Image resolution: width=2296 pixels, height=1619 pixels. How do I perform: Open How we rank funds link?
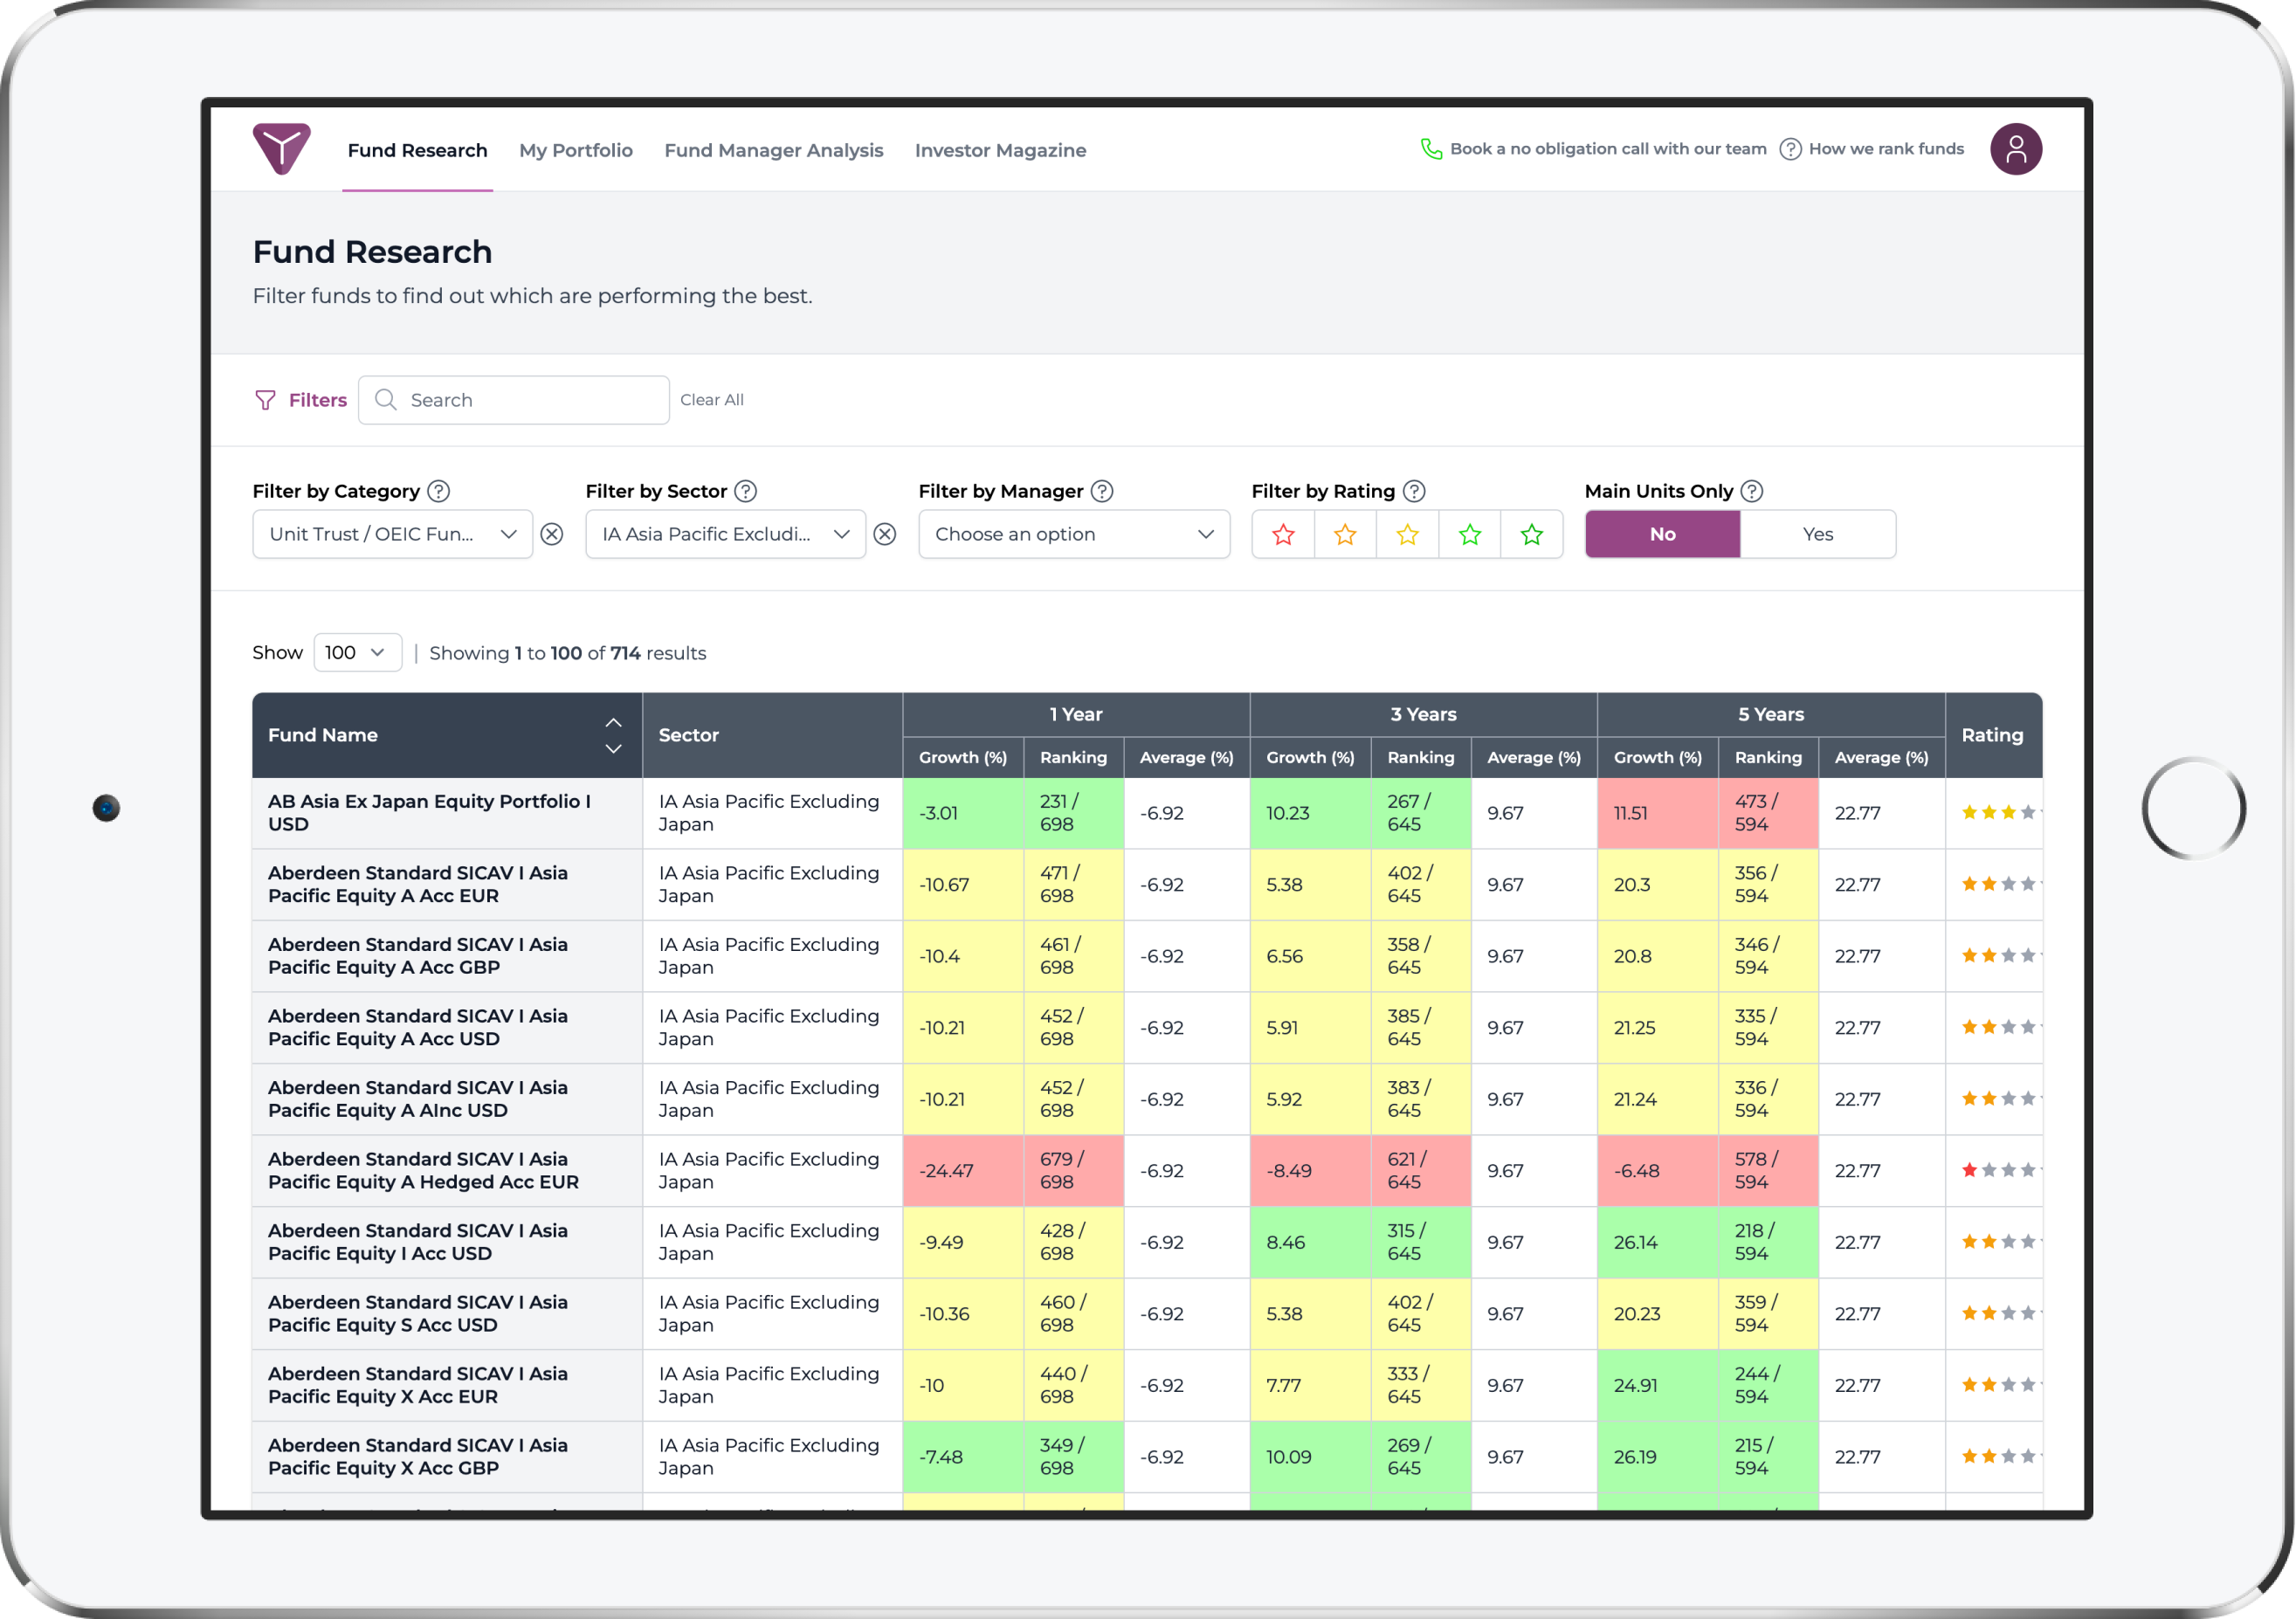tap(1886, 149)
